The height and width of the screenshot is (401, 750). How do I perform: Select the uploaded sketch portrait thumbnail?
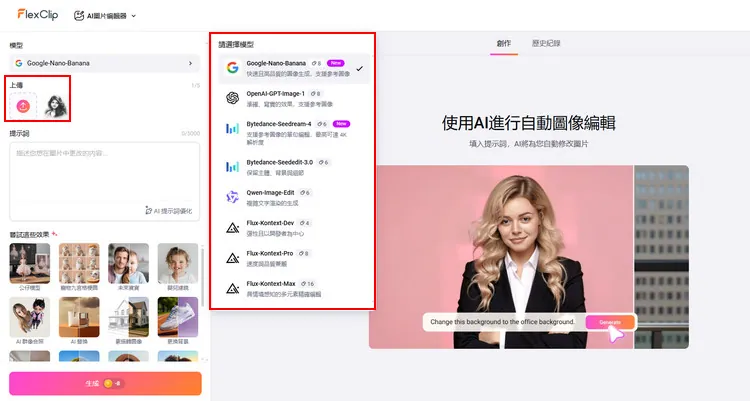click(x=55, y=106)
